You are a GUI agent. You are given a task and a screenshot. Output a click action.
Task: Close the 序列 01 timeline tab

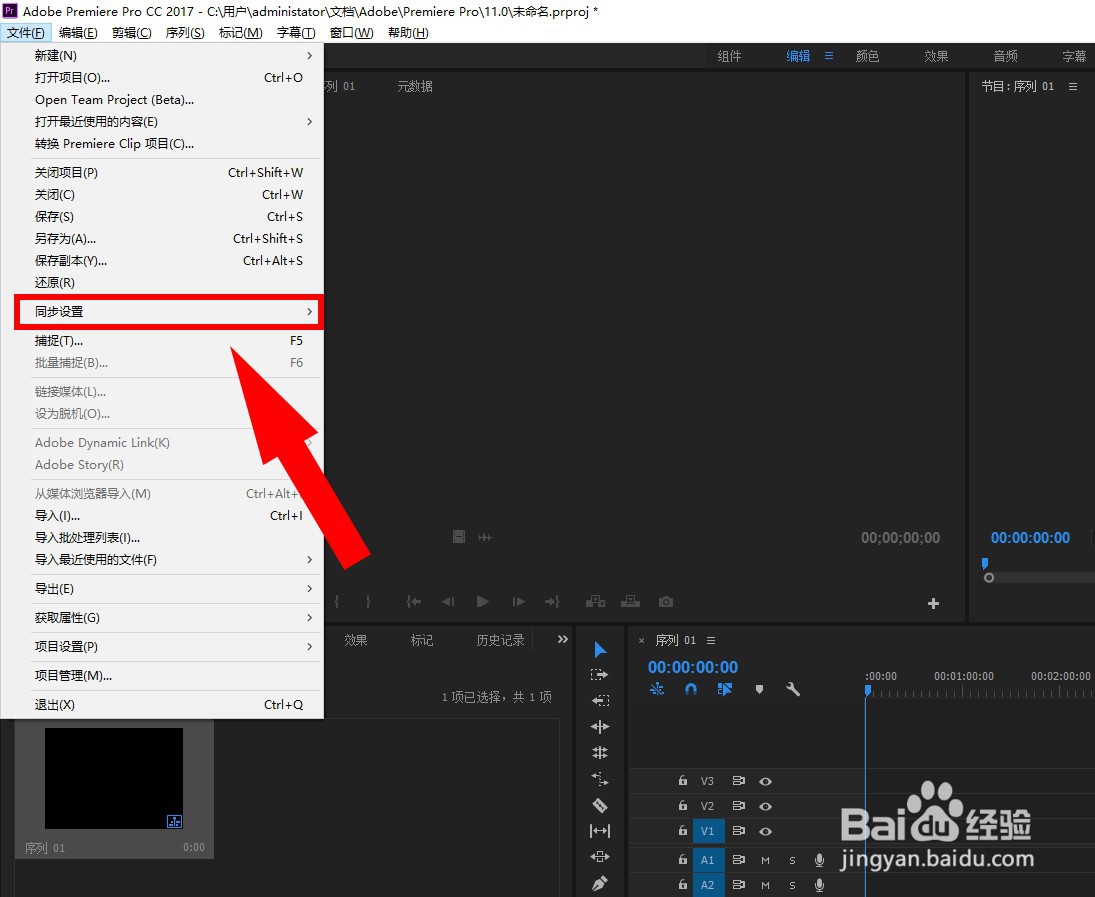[x=641, y=641]
